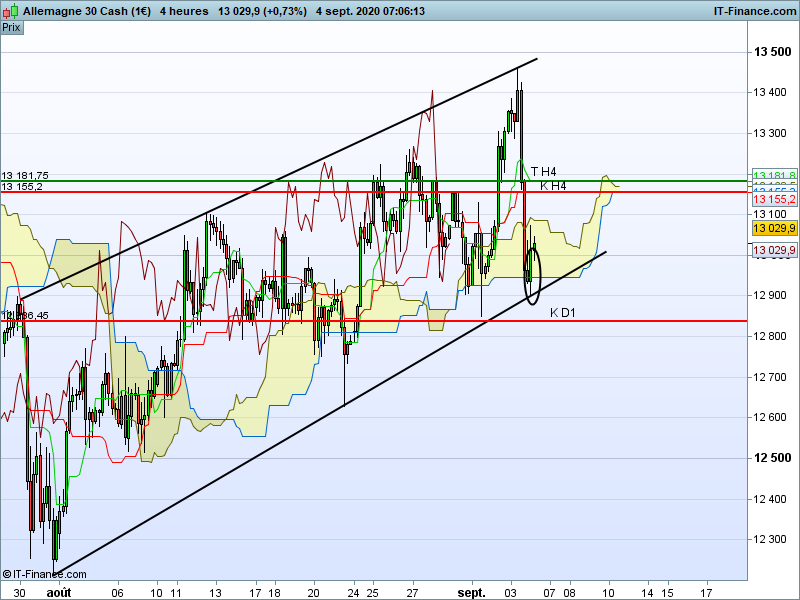Select the 13 155,2 left line label
This screenshot has width=800, height=600.
pos(22,186)
